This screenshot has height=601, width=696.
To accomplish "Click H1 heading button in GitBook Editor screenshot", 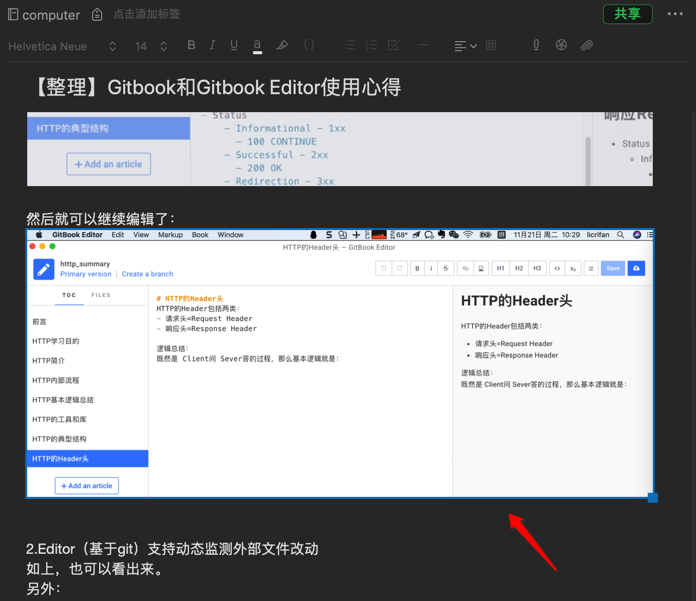I will tap(500, 268).
